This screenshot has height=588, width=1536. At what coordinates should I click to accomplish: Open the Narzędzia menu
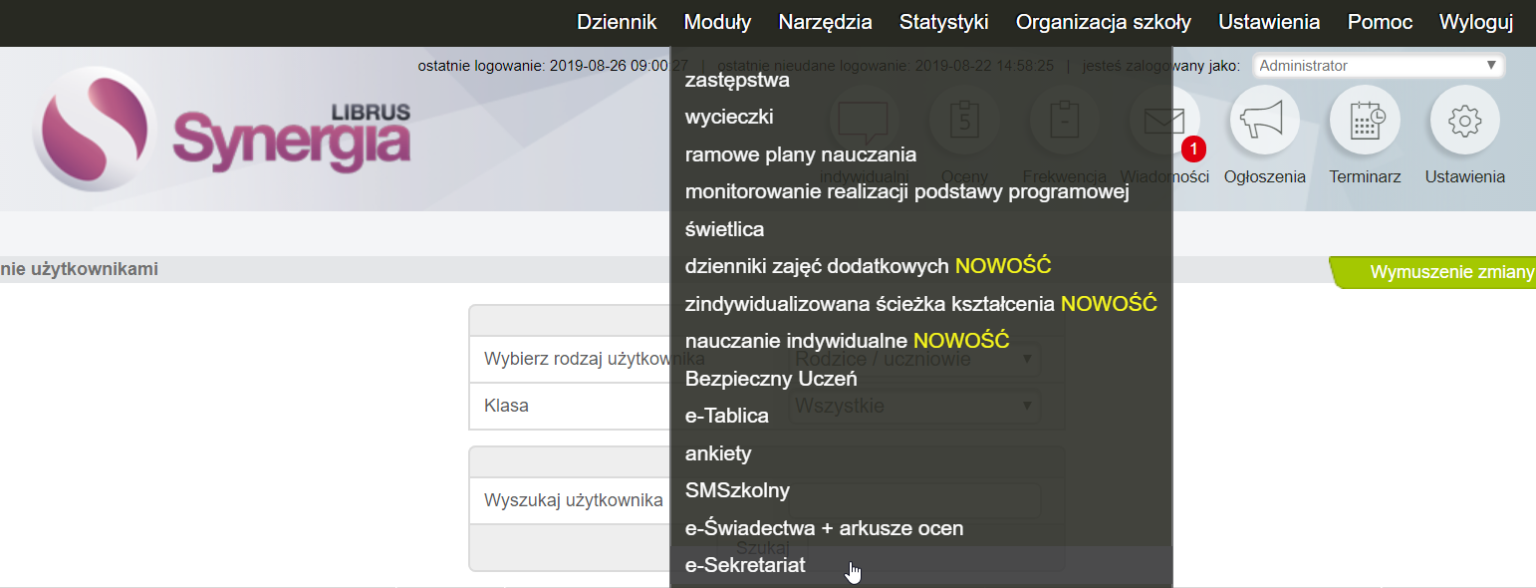[x=825, y=22]
